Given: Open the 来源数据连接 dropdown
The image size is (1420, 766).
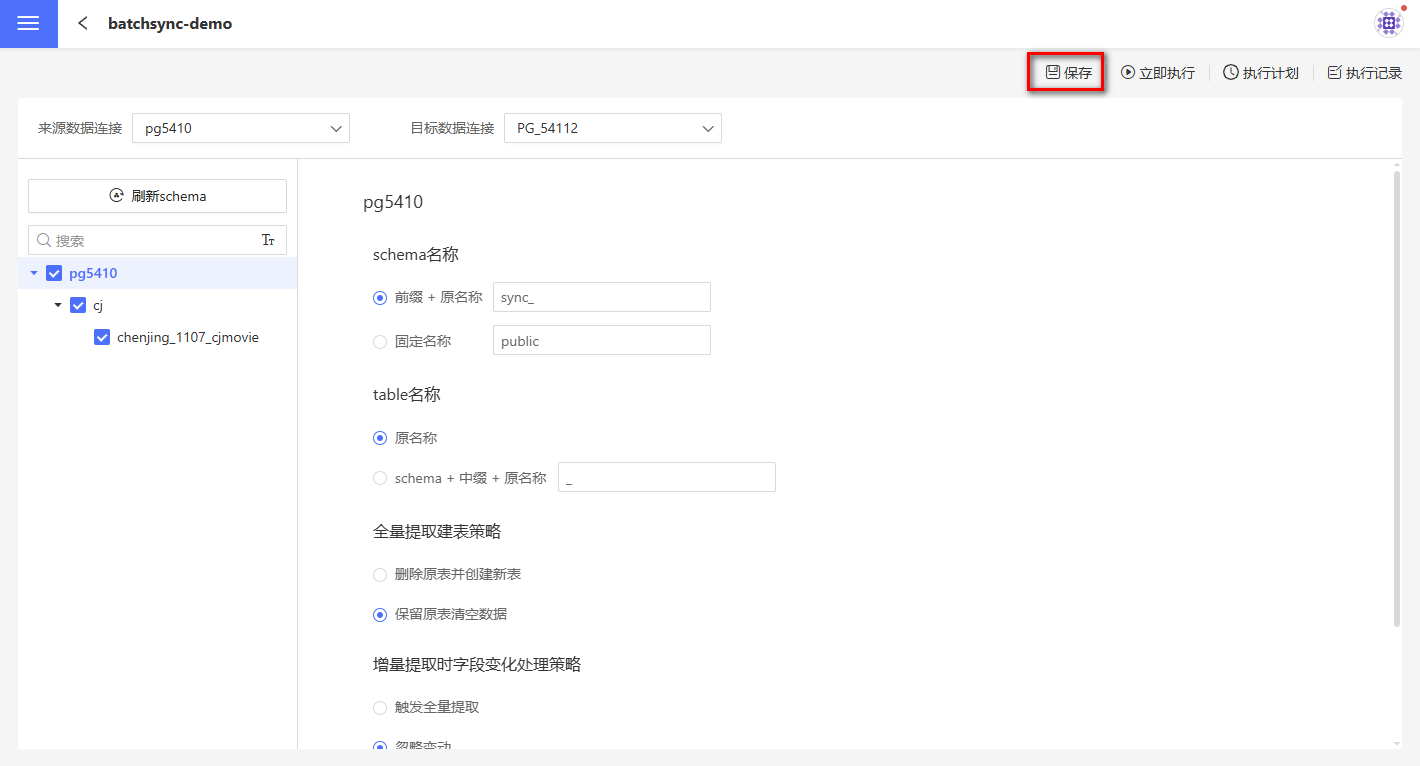Looking at the screenshot, I should 240,128.
